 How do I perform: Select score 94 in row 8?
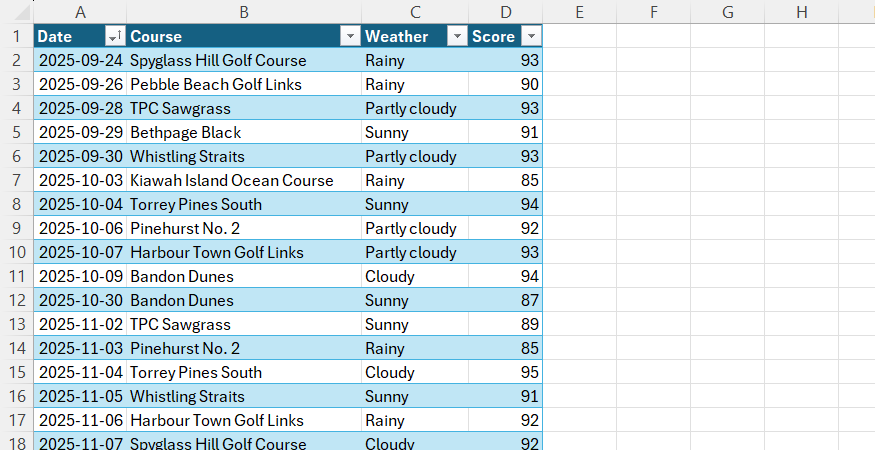[x=505, y=204]
